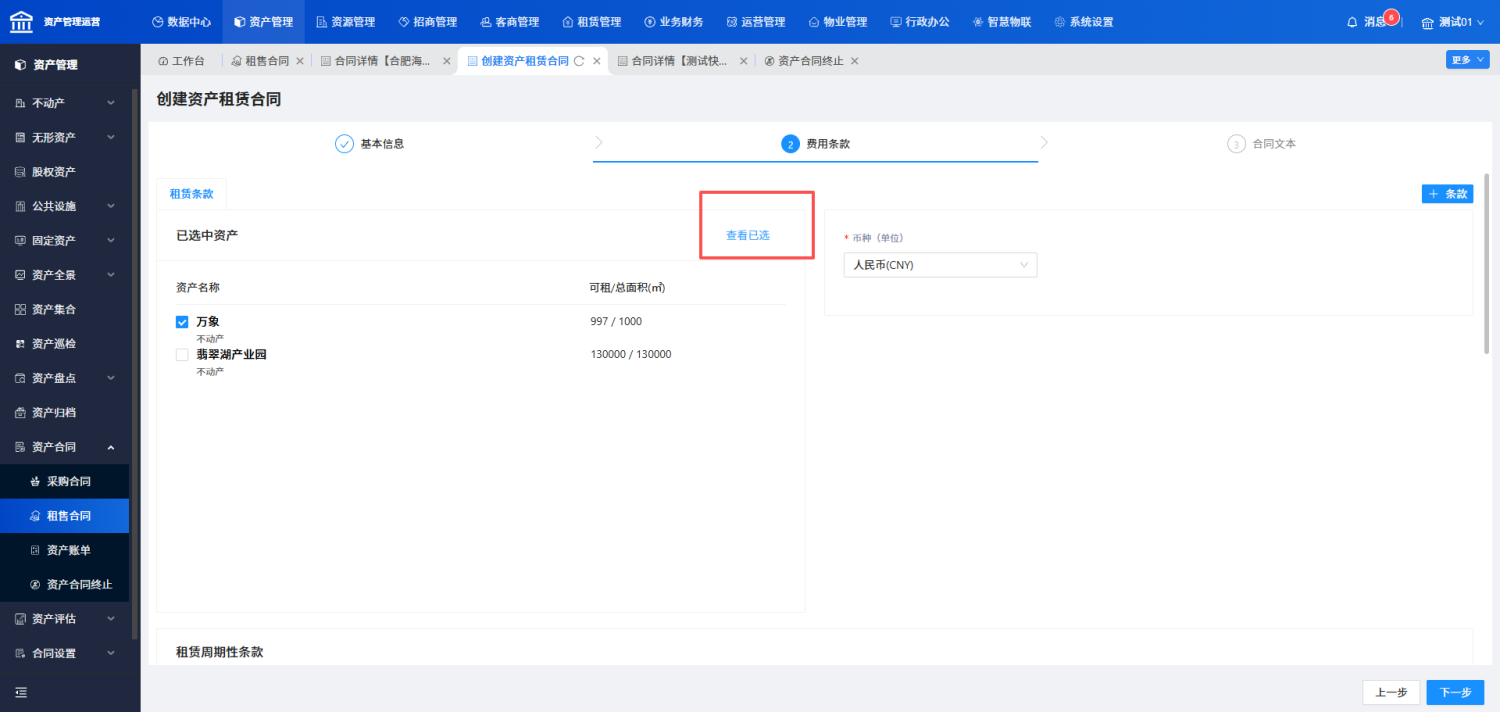This screenshot has width=1500, height=712.
Task: Open 数据中心 in the top navigation
Action: [181, 22]
